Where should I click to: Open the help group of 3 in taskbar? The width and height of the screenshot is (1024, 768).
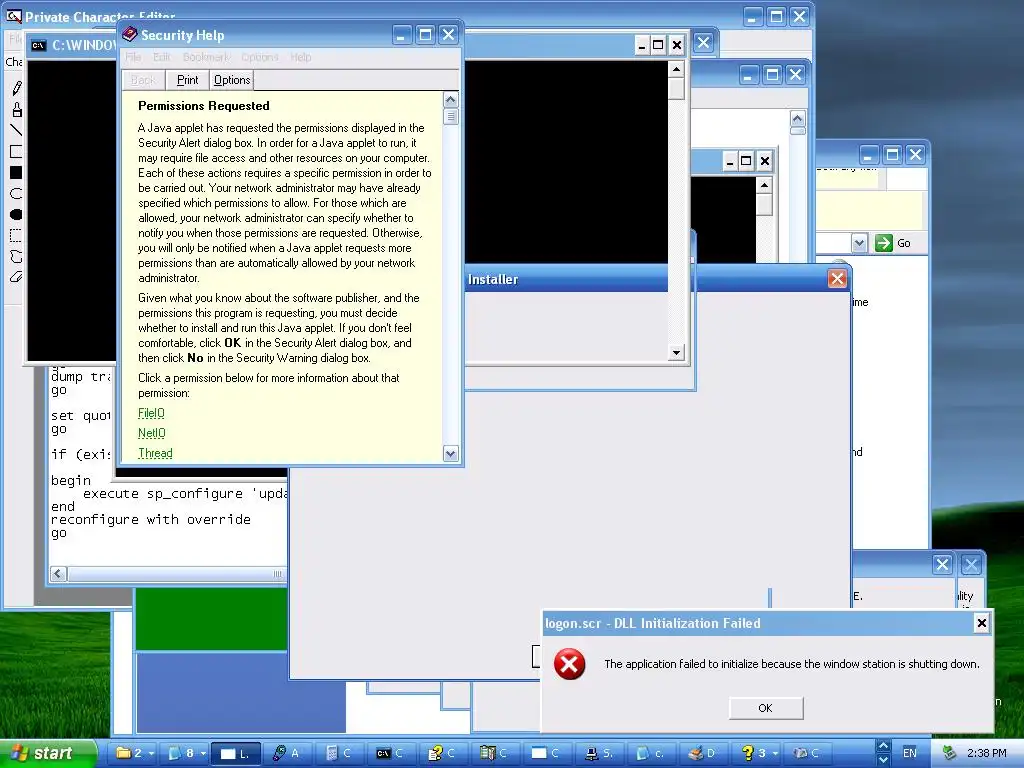[x=758, y=753]
